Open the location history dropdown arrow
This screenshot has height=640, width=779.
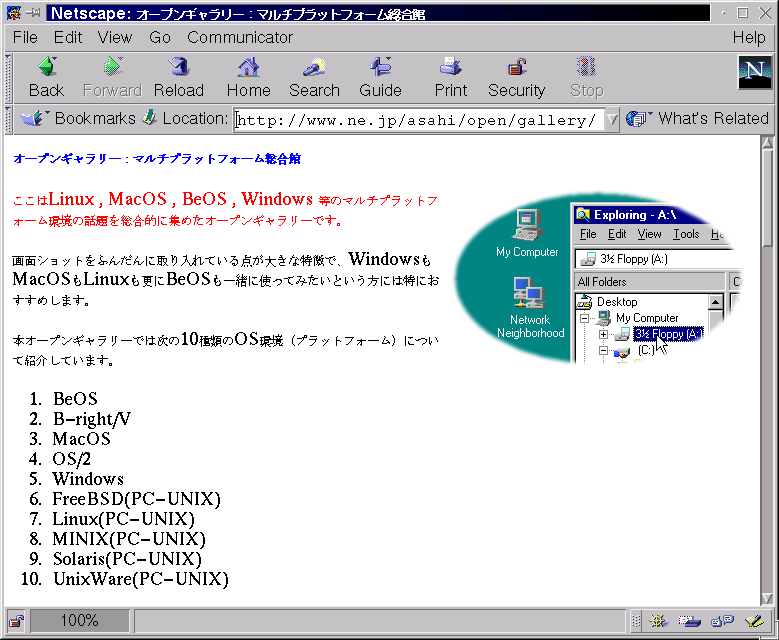click(612, 119)
